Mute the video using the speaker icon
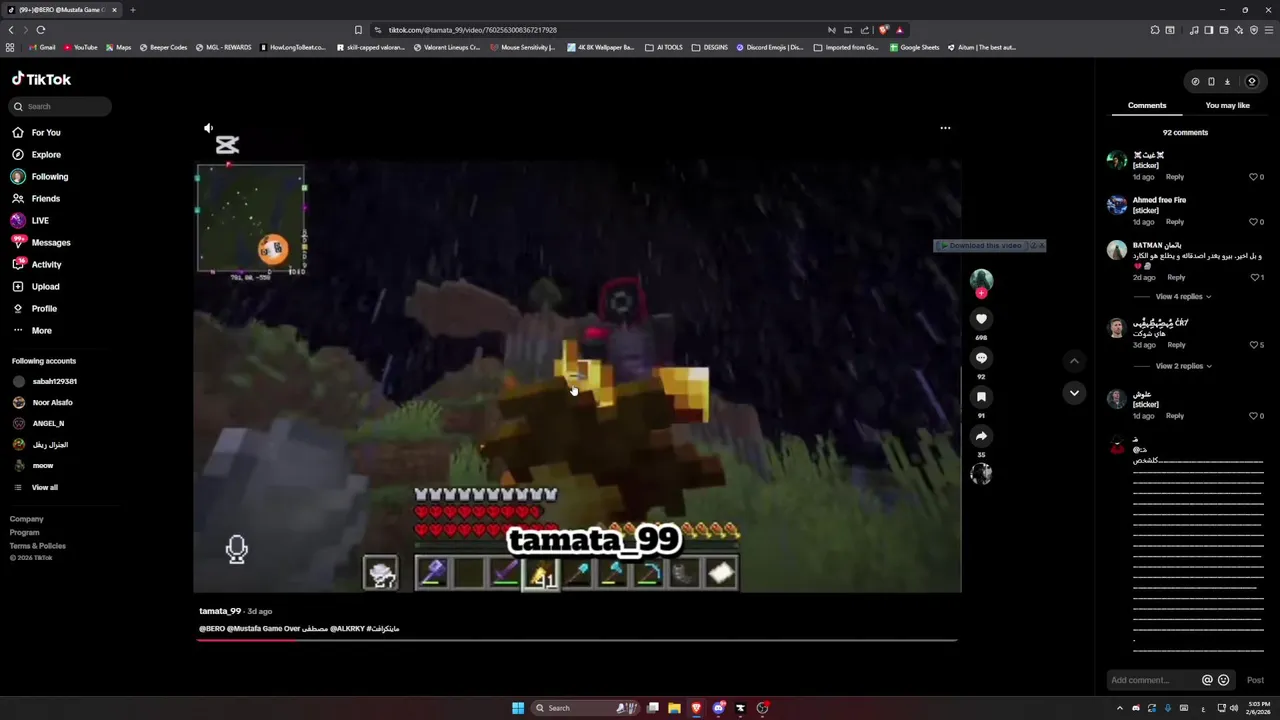This screenshot has height=720, width=1280. [208, 128]
